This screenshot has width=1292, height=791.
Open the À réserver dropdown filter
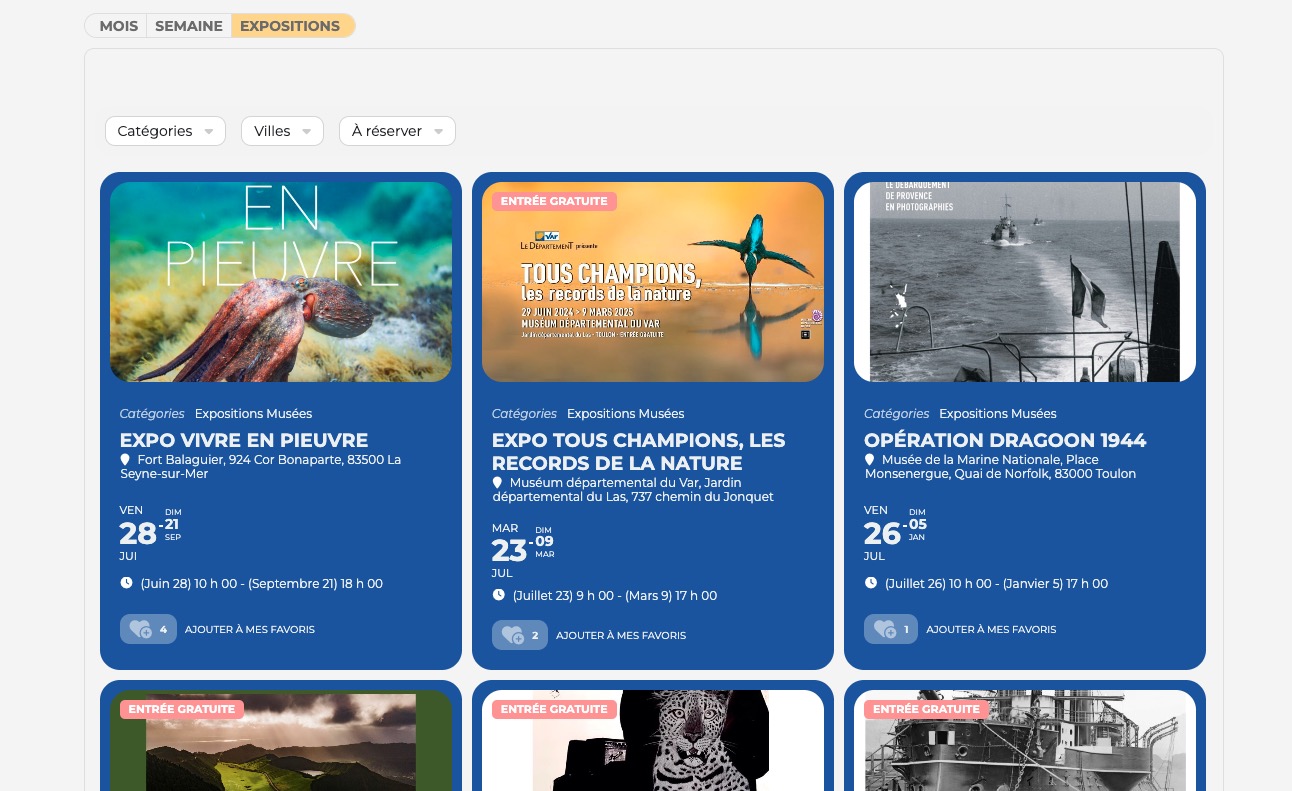point(397,131)
